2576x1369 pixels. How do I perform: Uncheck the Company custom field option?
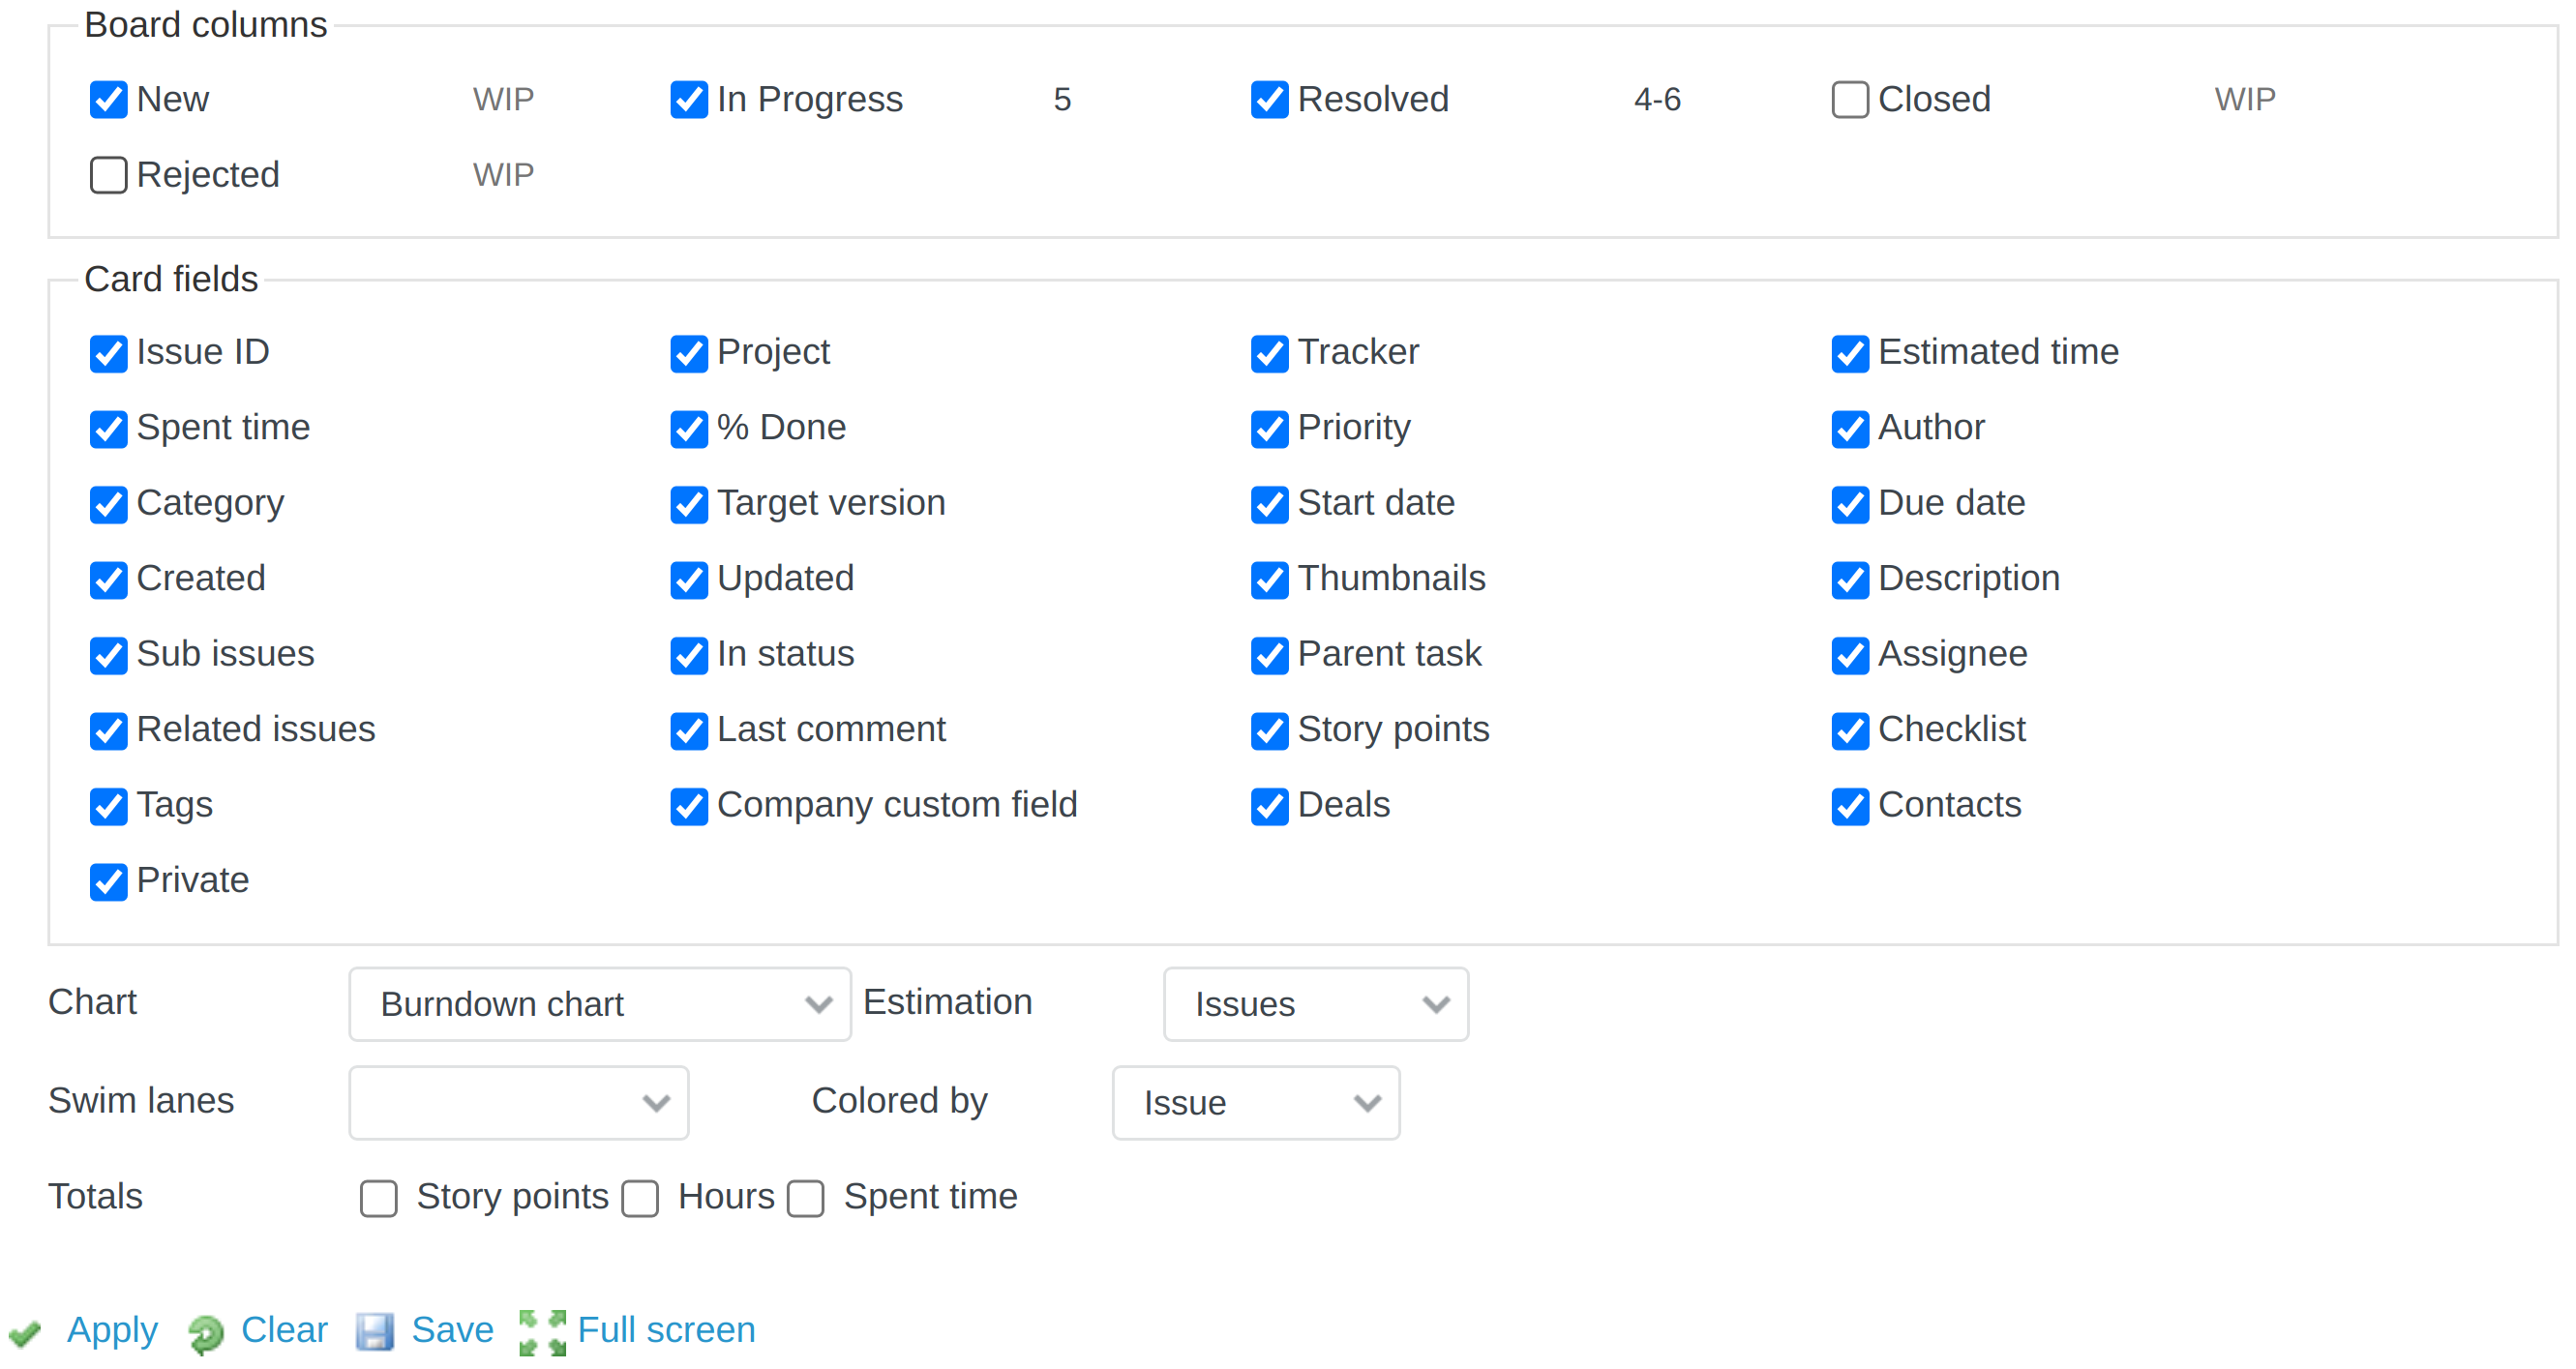click(689, 806)
